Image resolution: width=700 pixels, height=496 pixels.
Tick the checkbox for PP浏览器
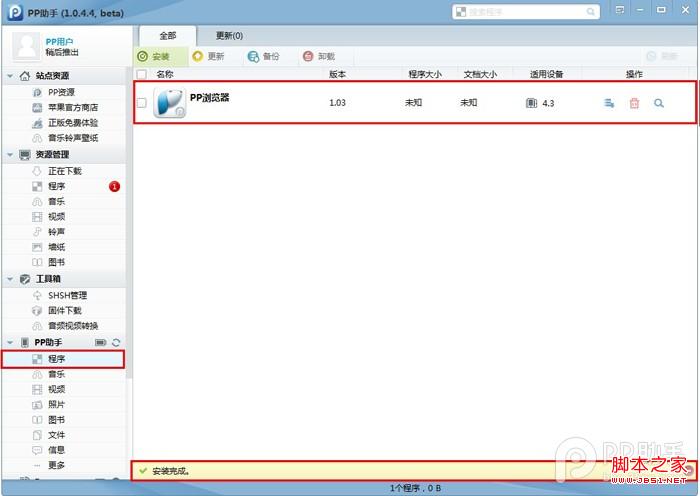click(x=142, y=103)
